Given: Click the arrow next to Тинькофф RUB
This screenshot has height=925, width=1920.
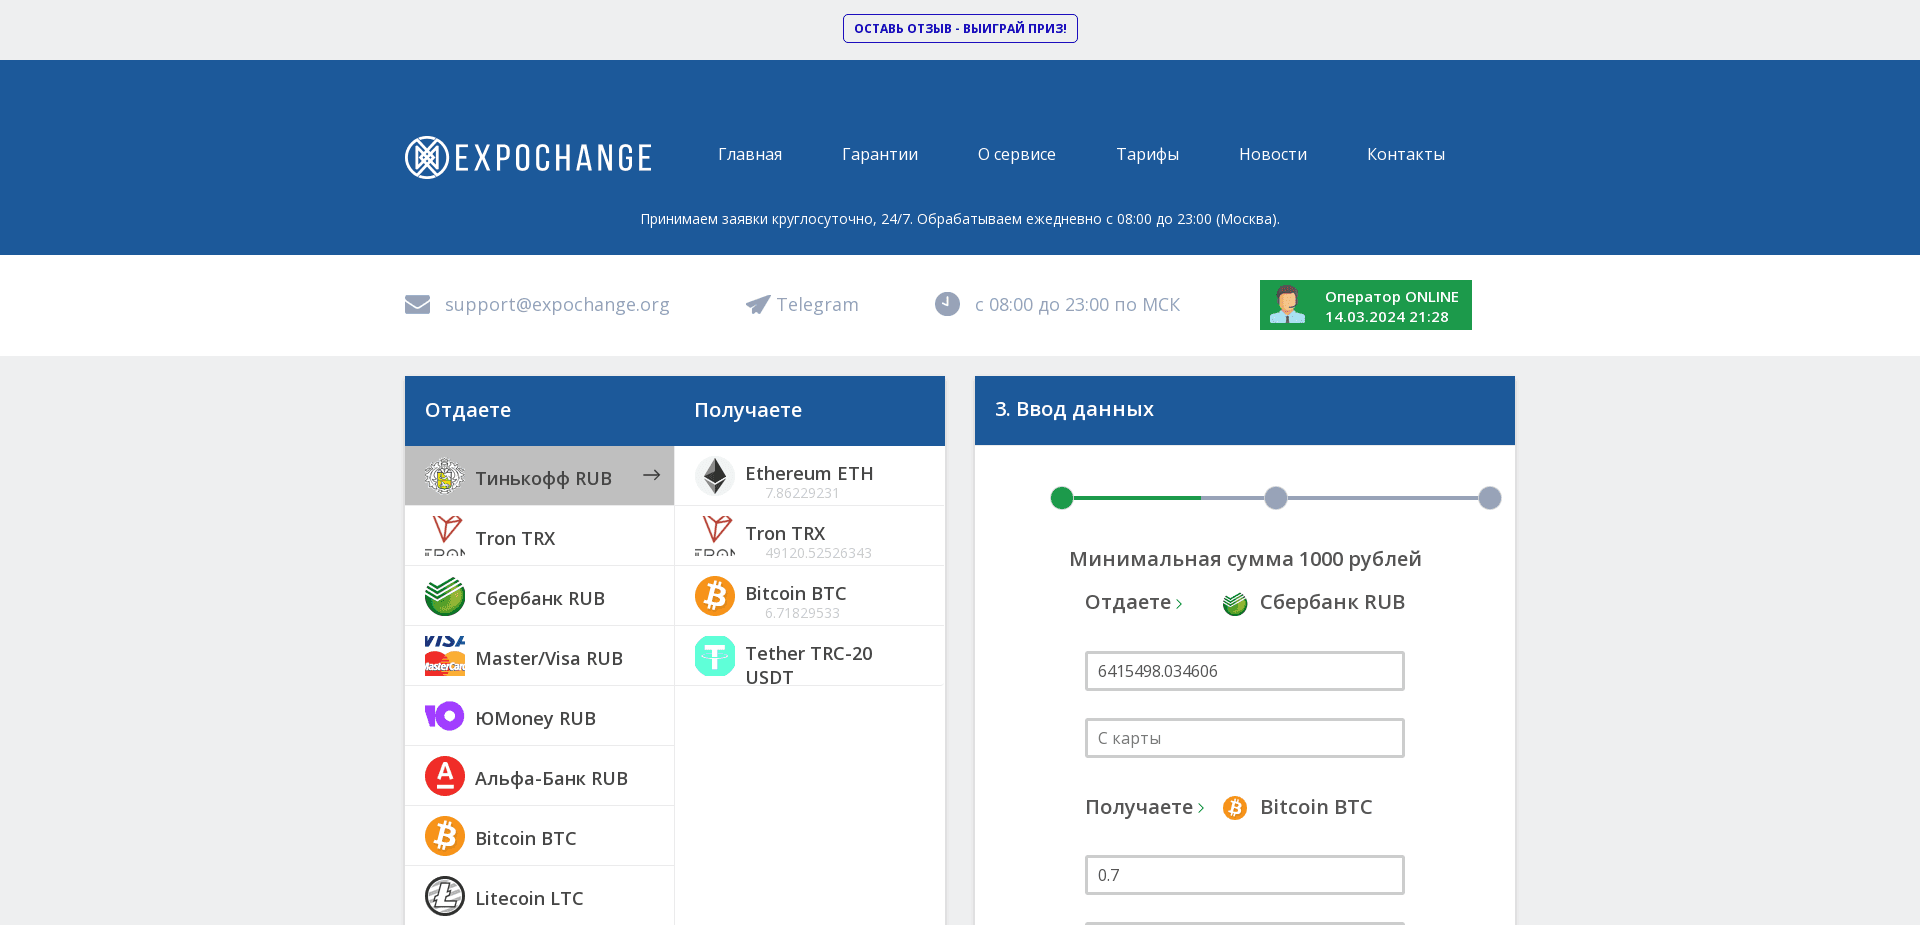Looking at the screenshot, I should (x=651, y=475).
